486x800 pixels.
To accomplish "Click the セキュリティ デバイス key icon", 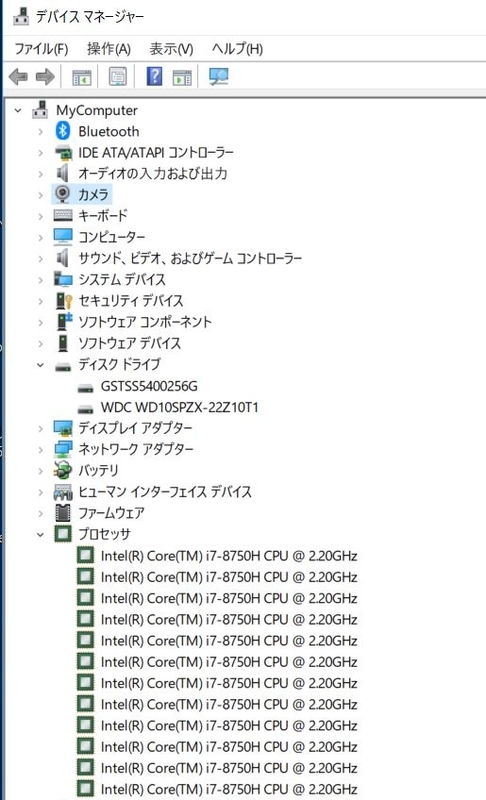I will tap(64, 301).
